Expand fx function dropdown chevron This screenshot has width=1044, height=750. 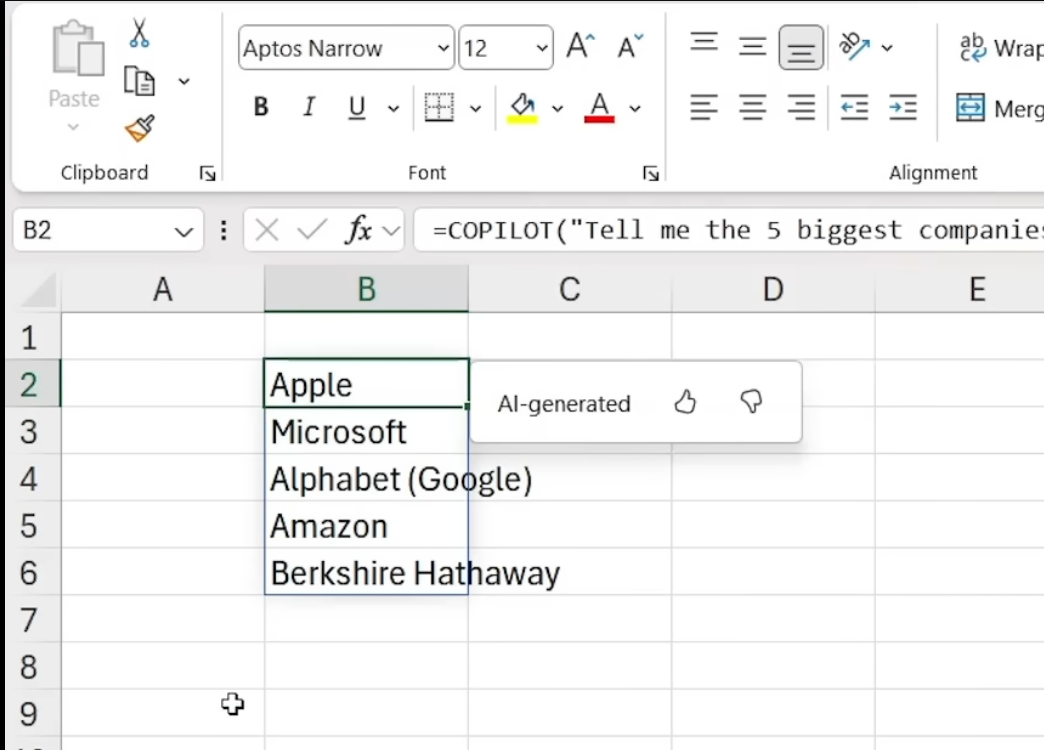point(392,231)
